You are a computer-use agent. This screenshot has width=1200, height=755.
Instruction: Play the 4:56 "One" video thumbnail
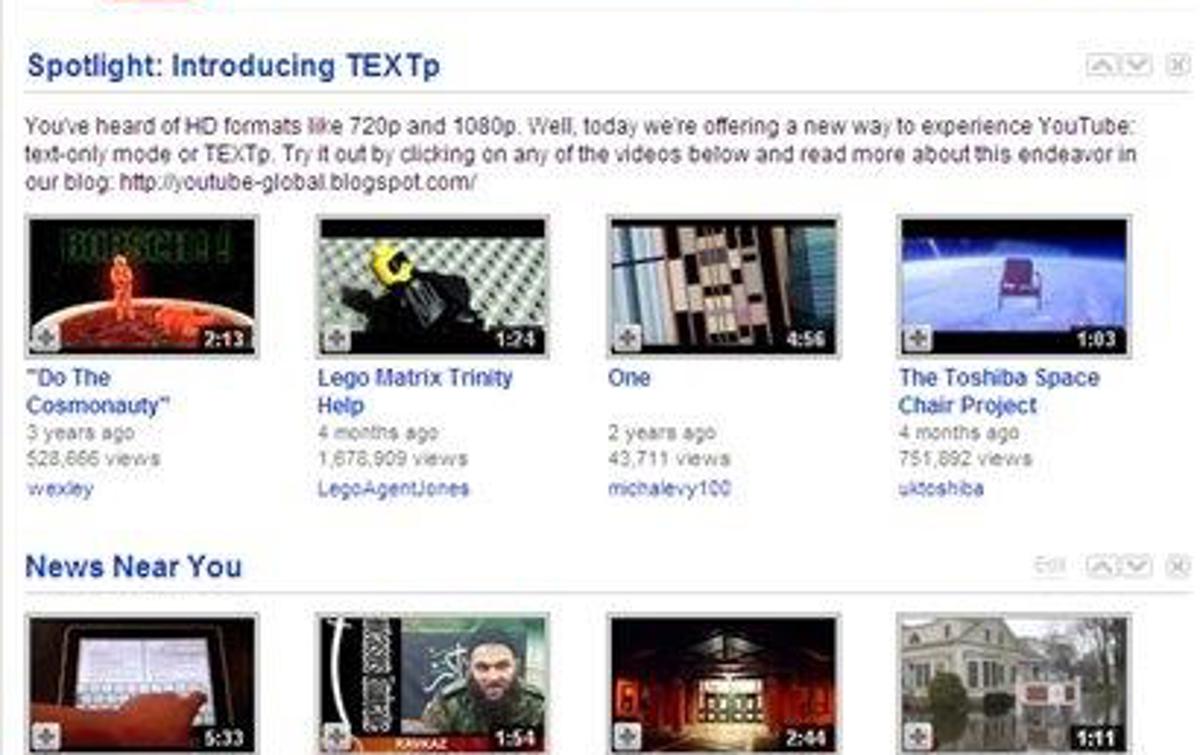click(x=723, y=286)
